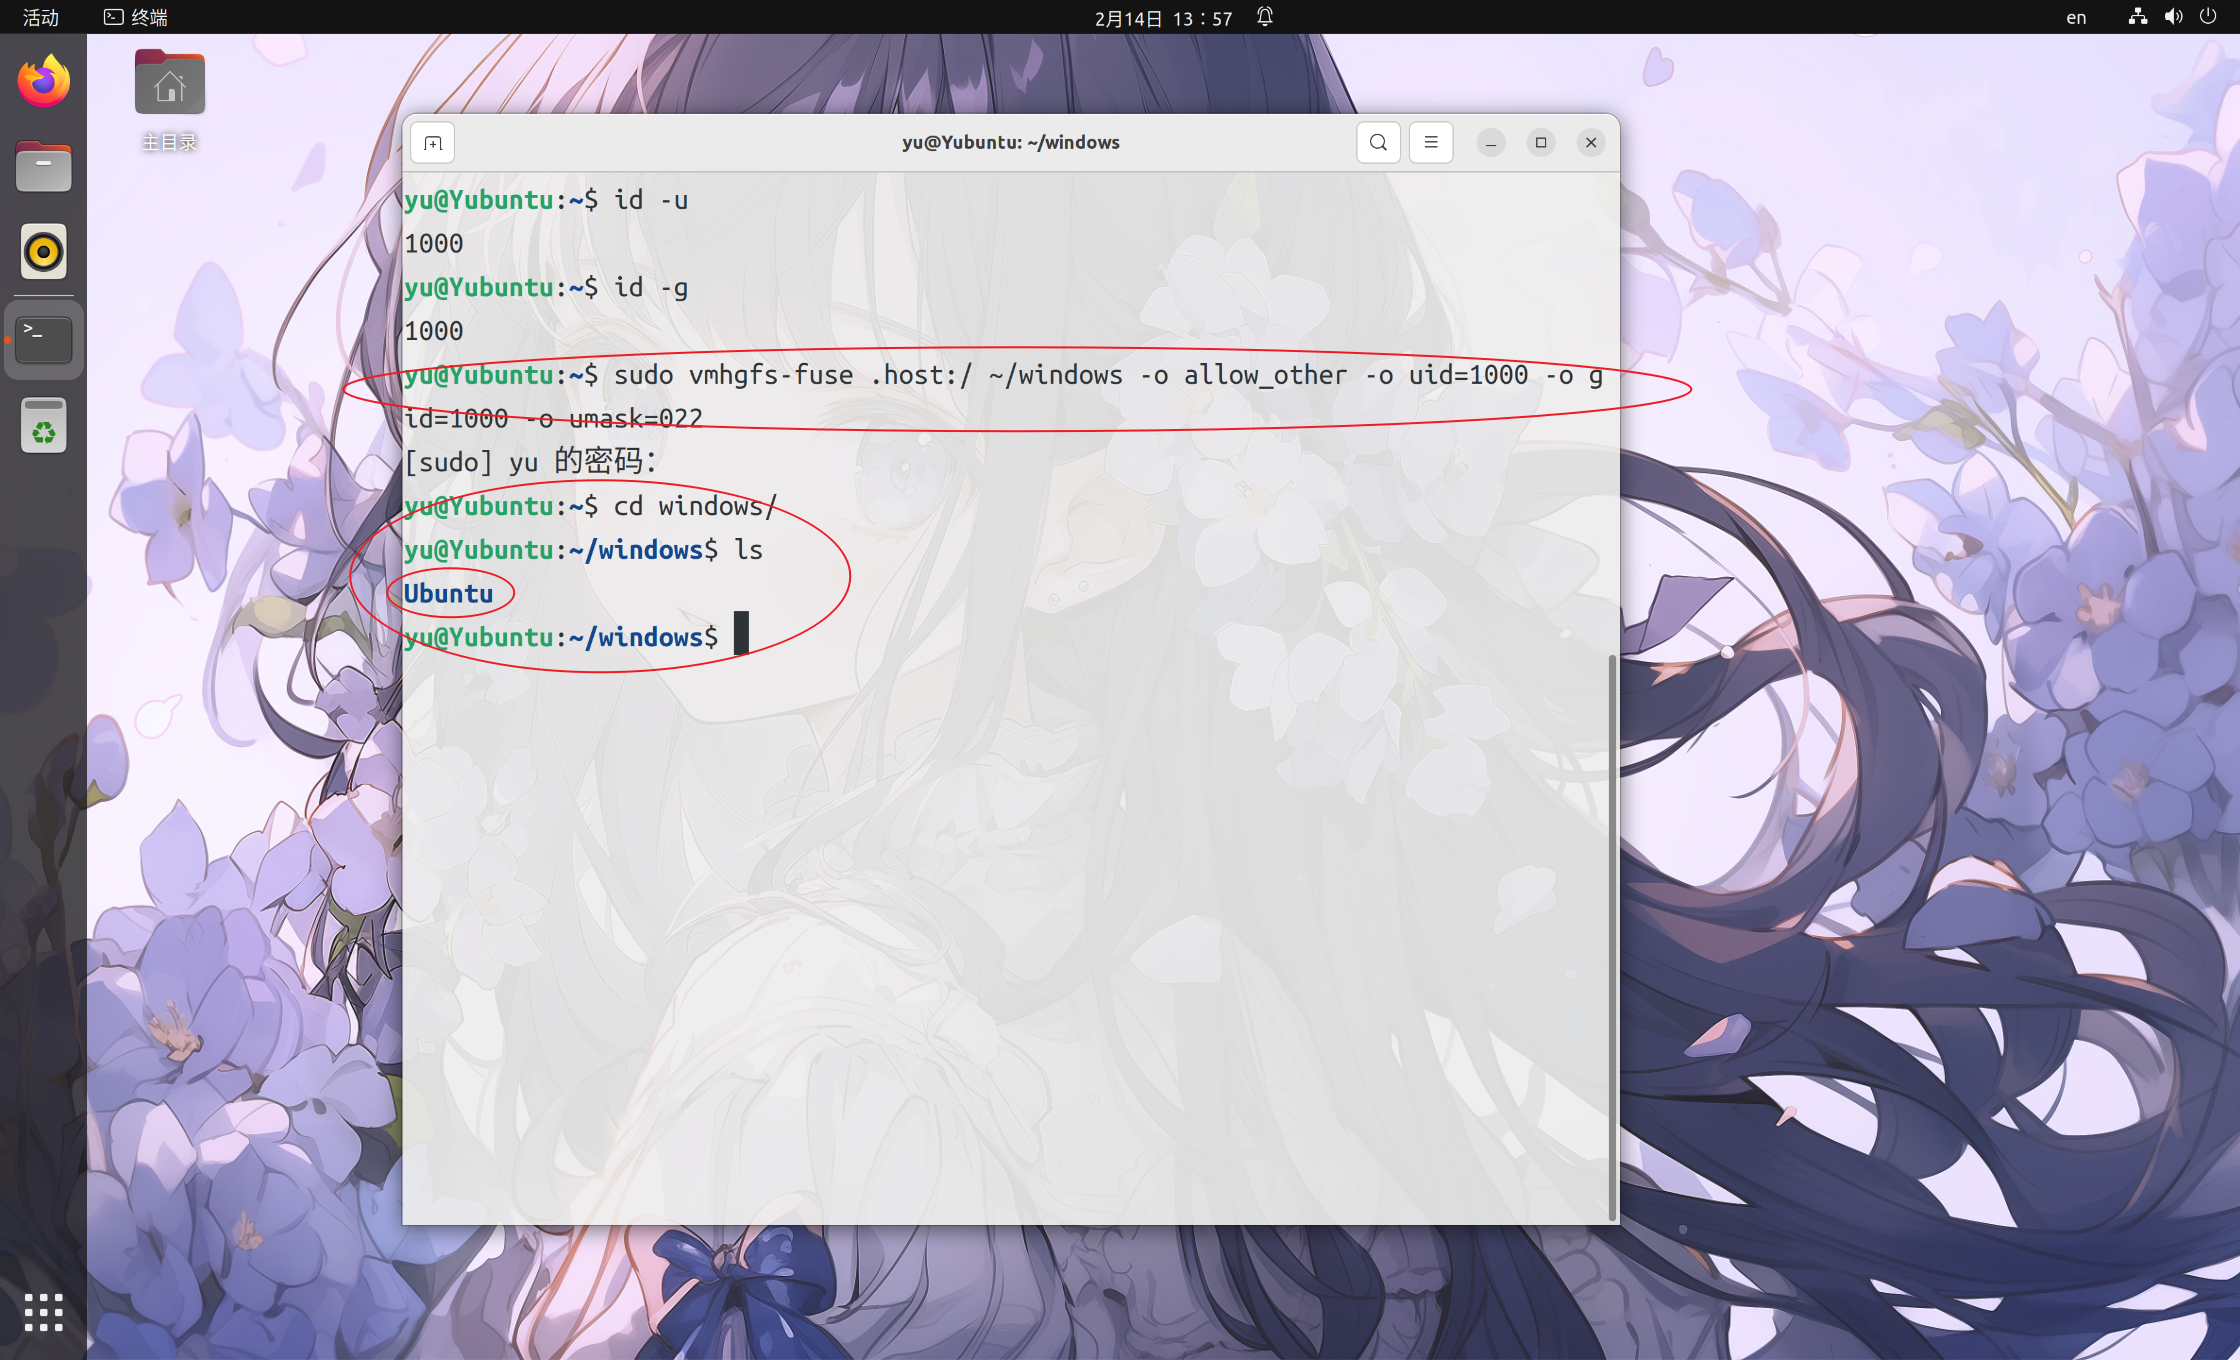Launch Firefox from the dock

coord(44,82)
